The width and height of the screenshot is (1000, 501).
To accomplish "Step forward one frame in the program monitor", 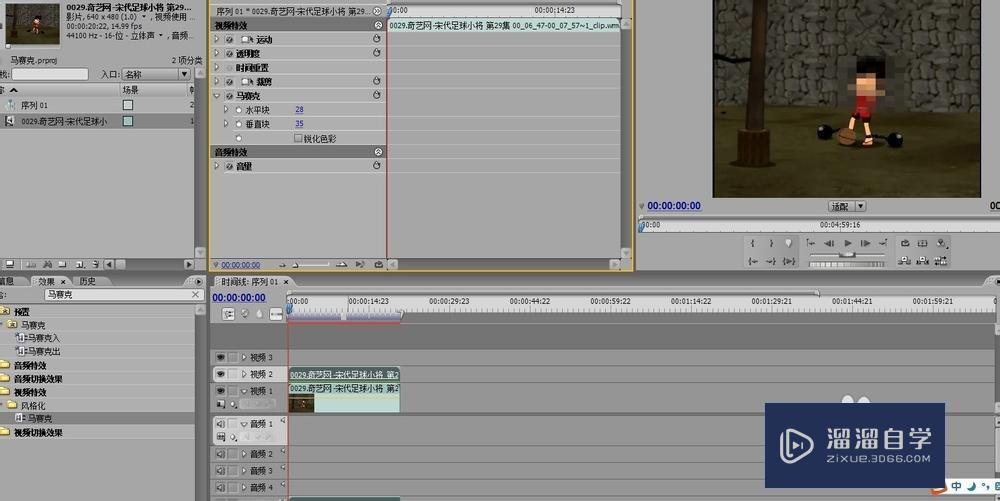I will pos(865,243).
